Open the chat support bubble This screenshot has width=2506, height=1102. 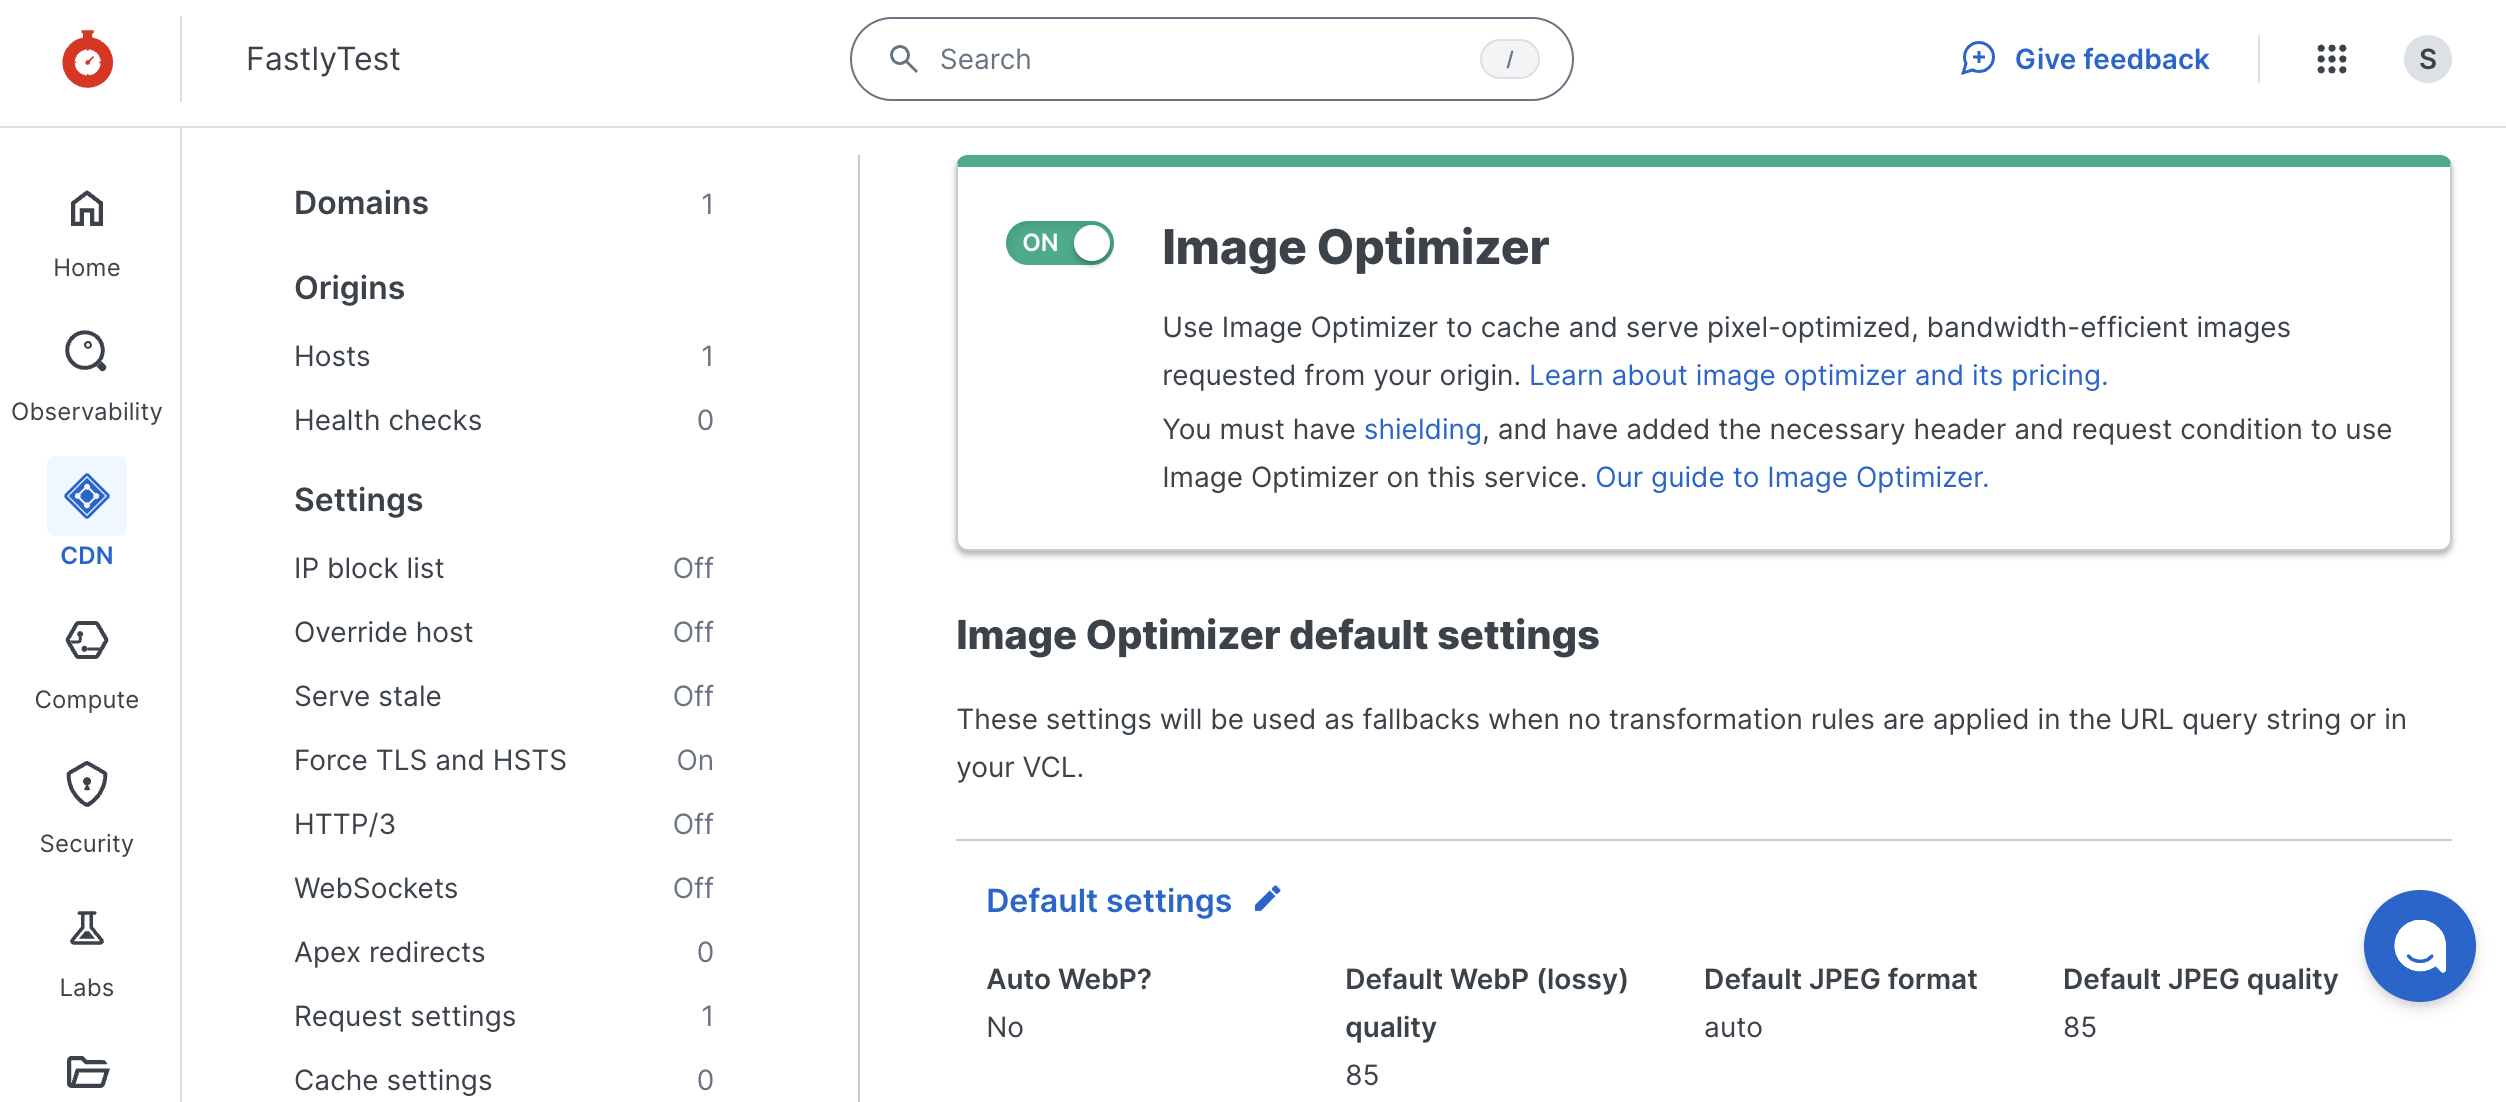tap(2419, 946)
